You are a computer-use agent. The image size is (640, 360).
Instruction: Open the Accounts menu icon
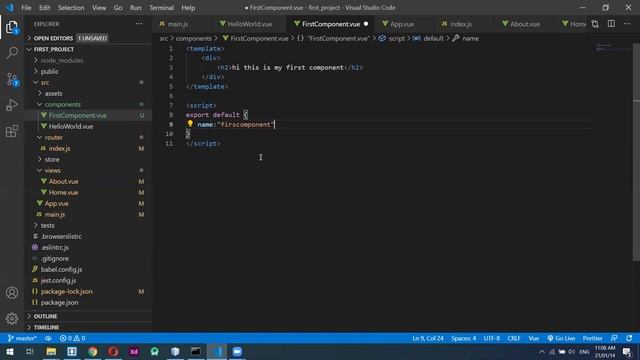pos(12,293)
